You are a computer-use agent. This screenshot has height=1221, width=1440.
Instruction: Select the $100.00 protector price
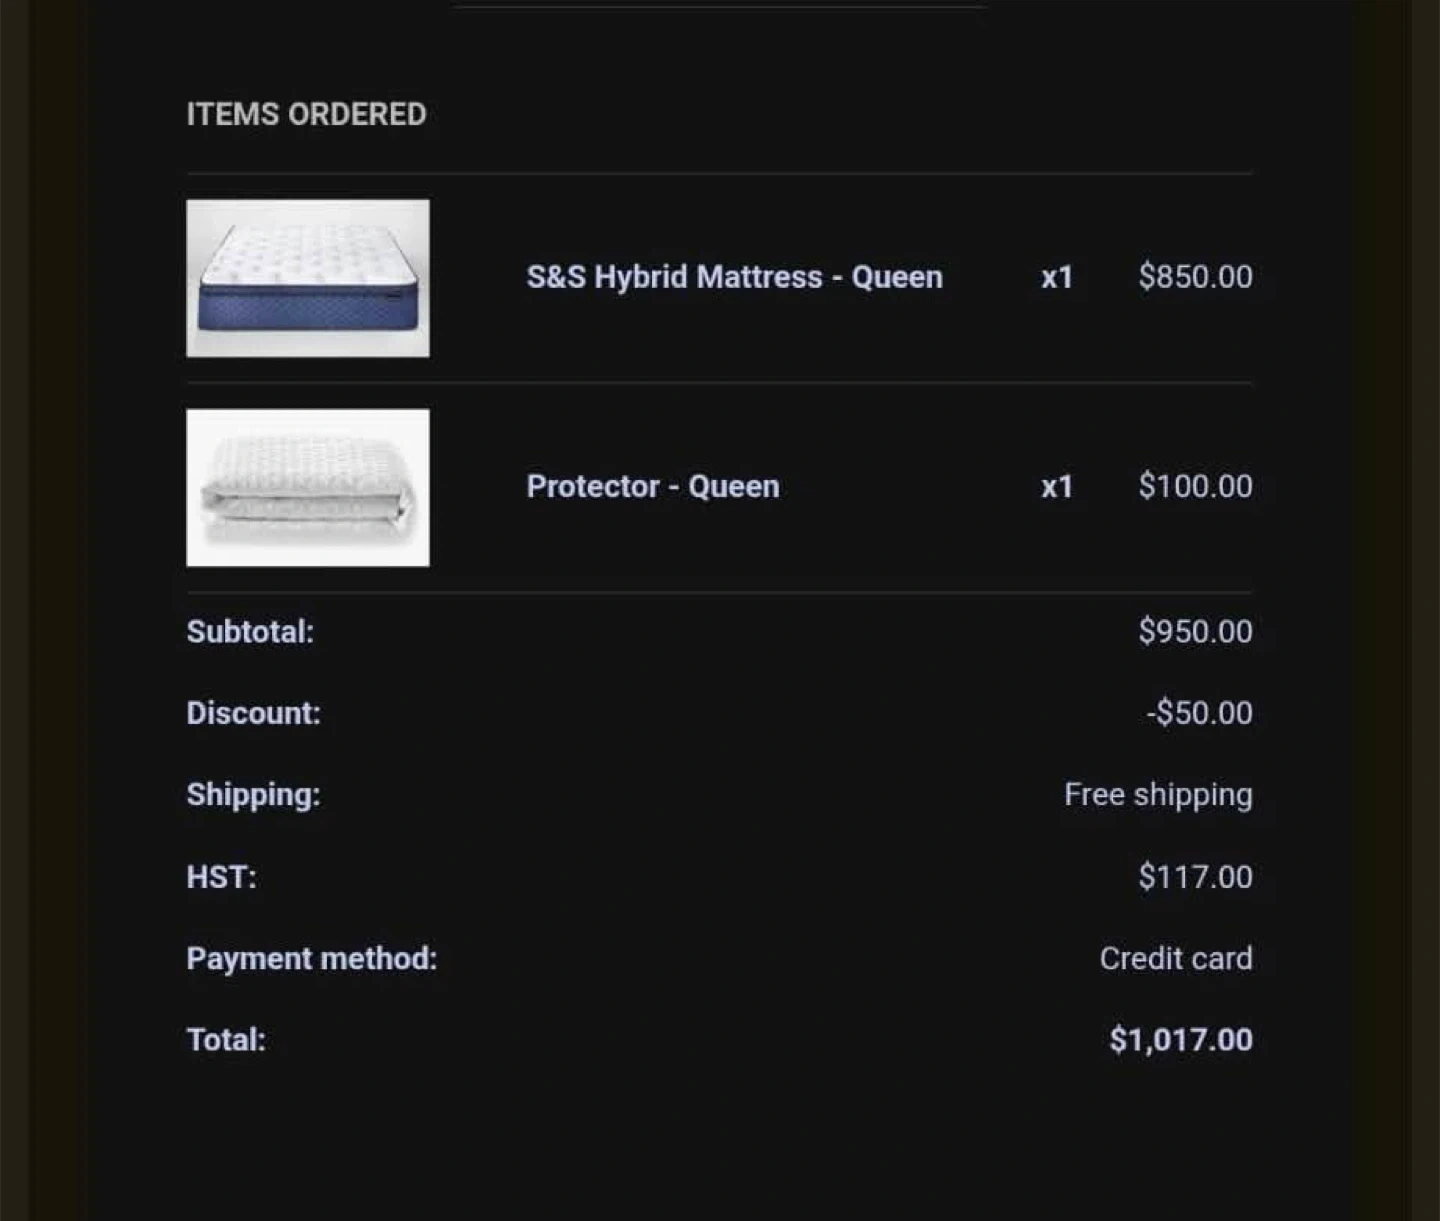[1195, 486]
